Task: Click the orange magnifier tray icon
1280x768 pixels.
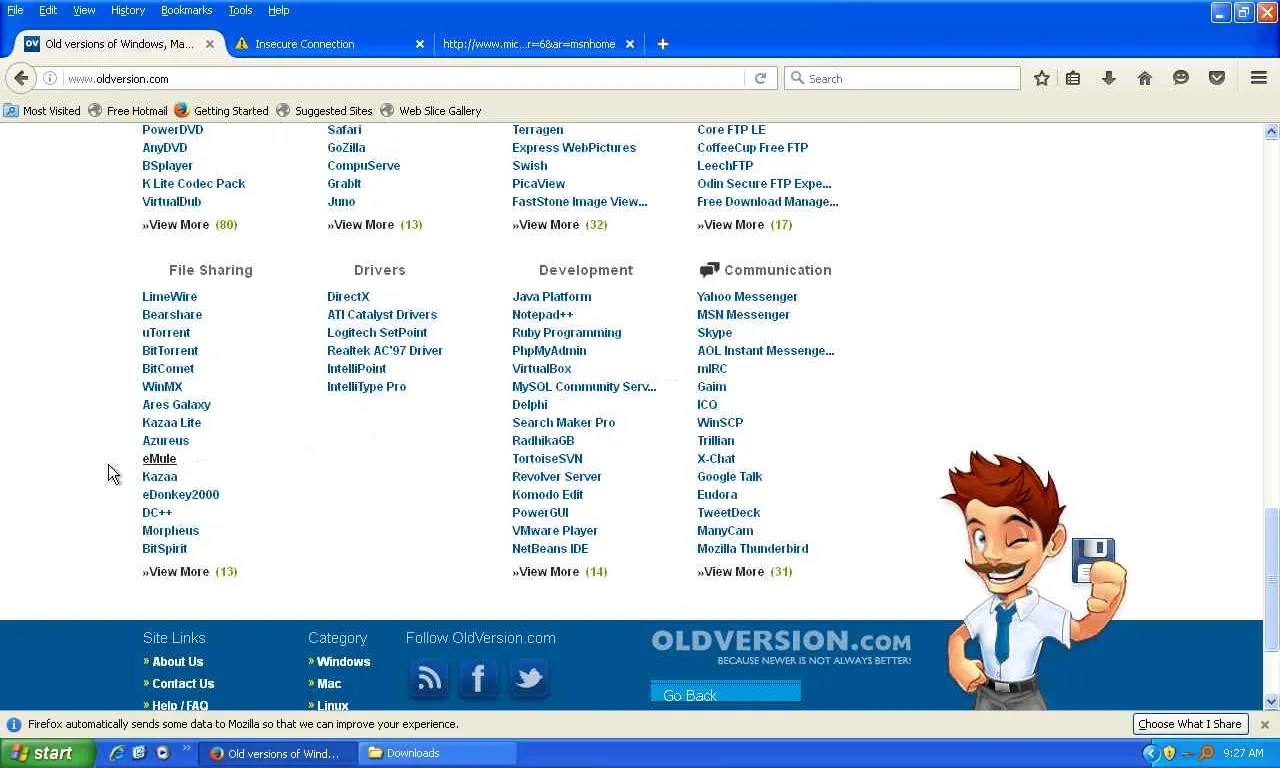Action: pos(1206,753)
